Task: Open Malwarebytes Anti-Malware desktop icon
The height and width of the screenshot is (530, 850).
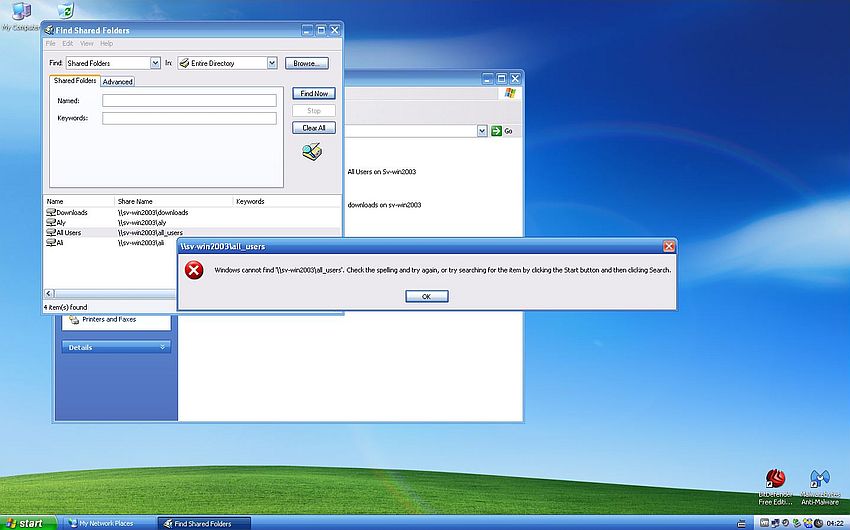Action: coord(819,480)
